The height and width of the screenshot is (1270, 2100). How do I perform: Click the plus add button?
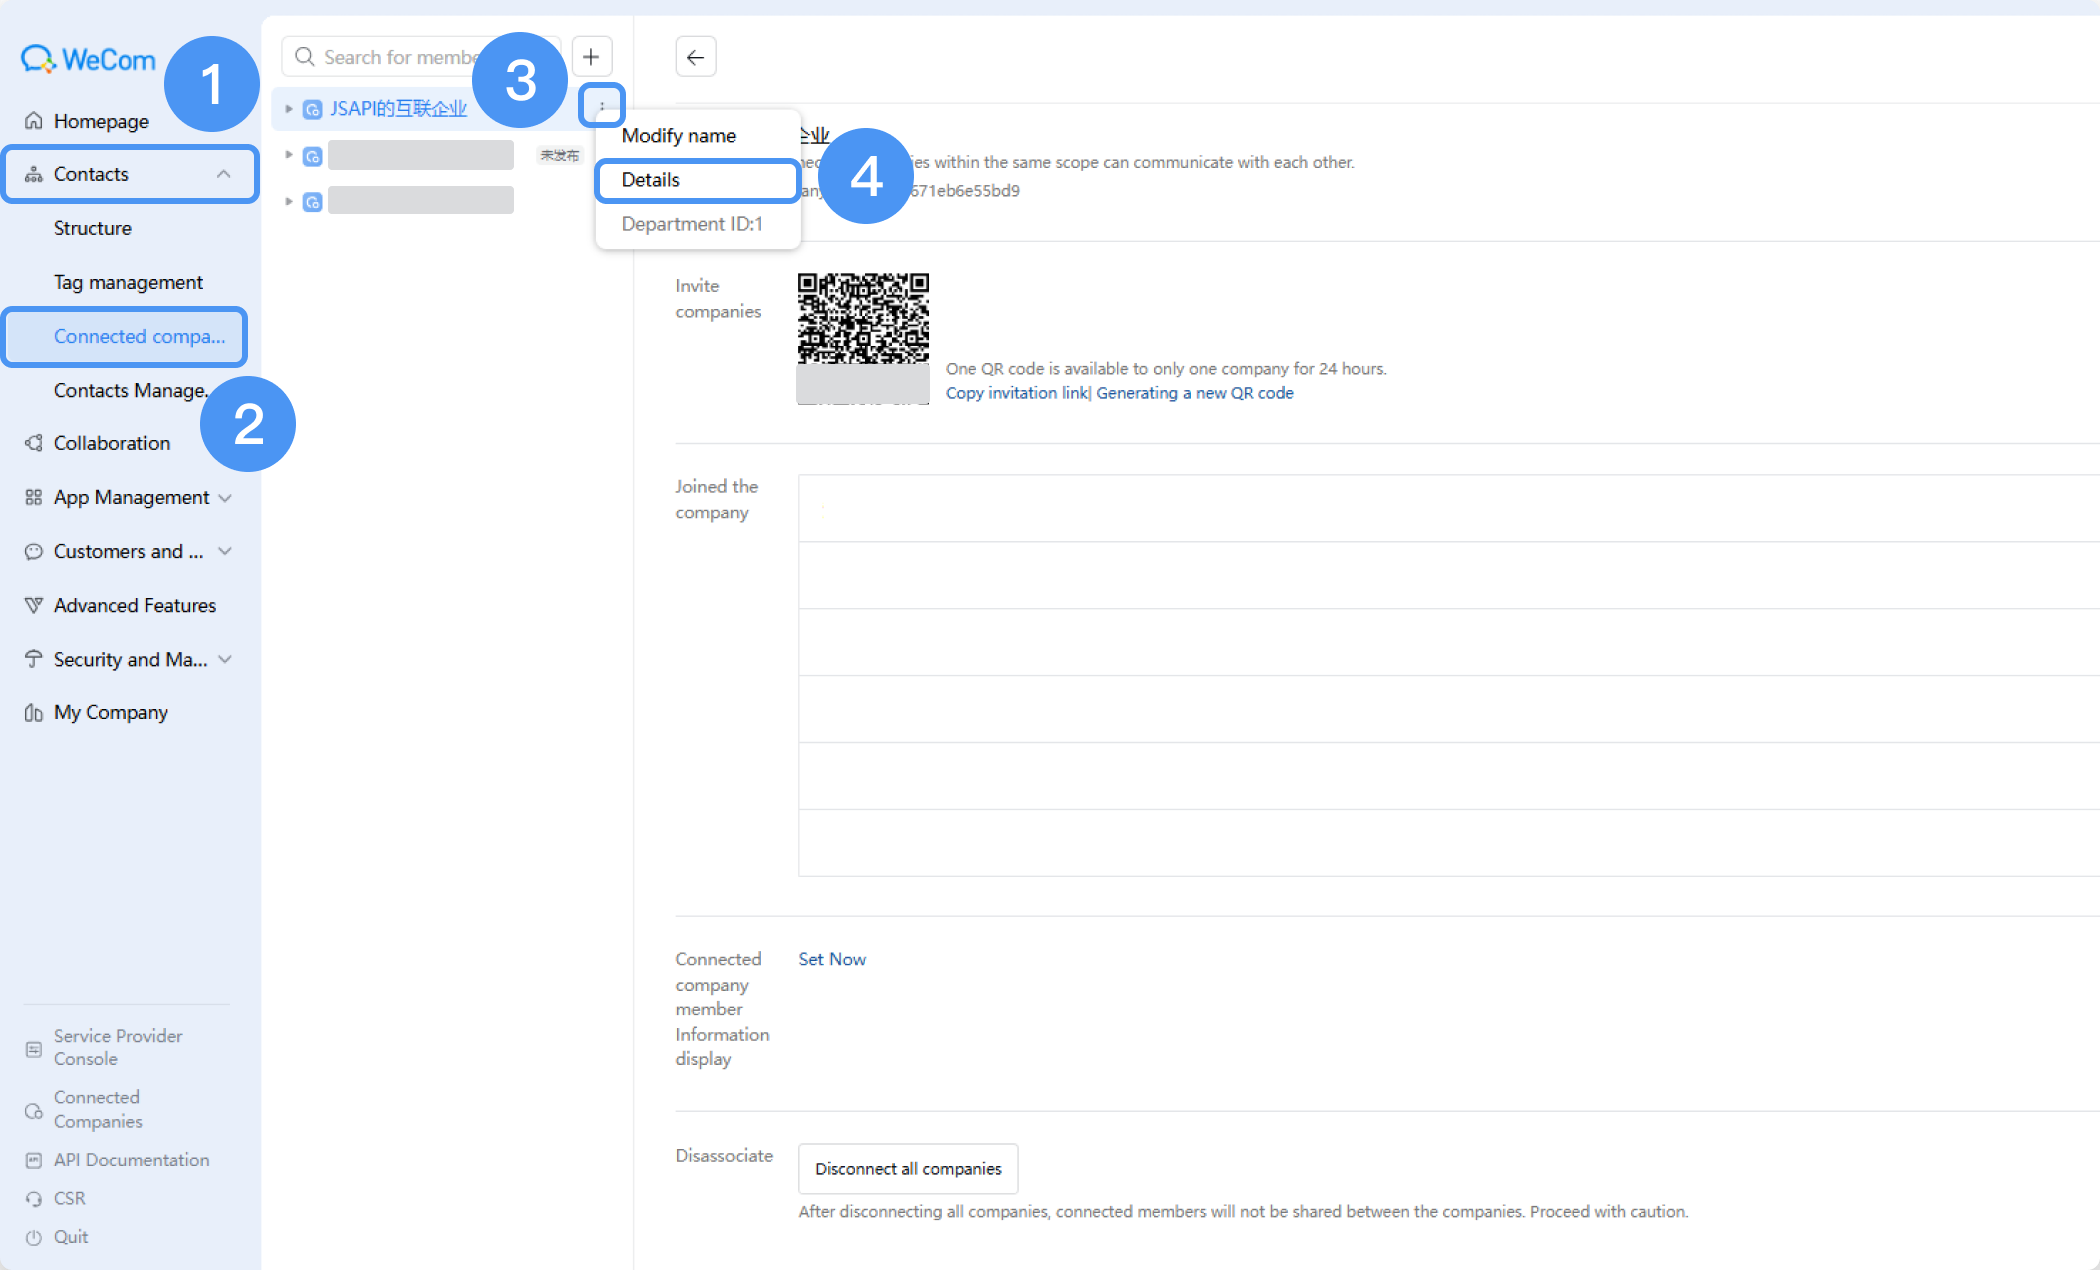(591, 57)
